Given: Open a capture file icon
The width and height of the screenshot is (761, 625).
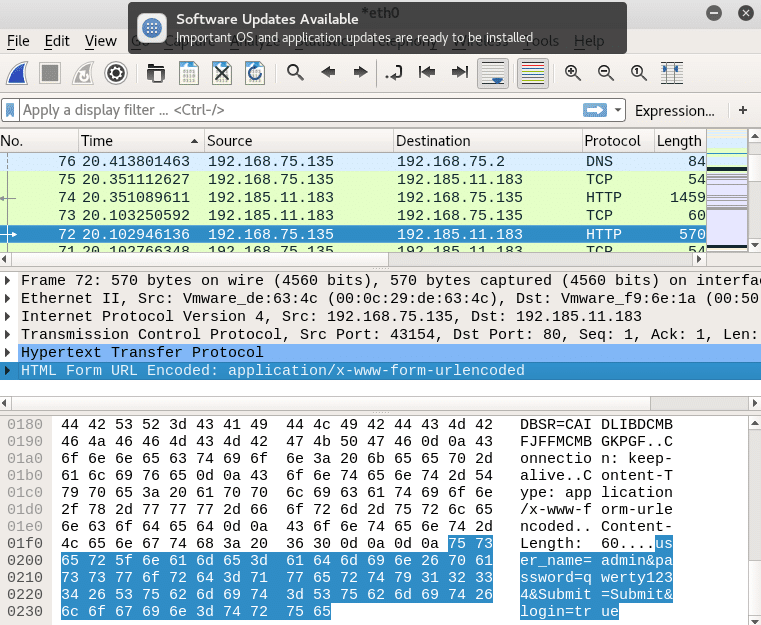Looking at the screenshot, I should [x=156, y=73].
